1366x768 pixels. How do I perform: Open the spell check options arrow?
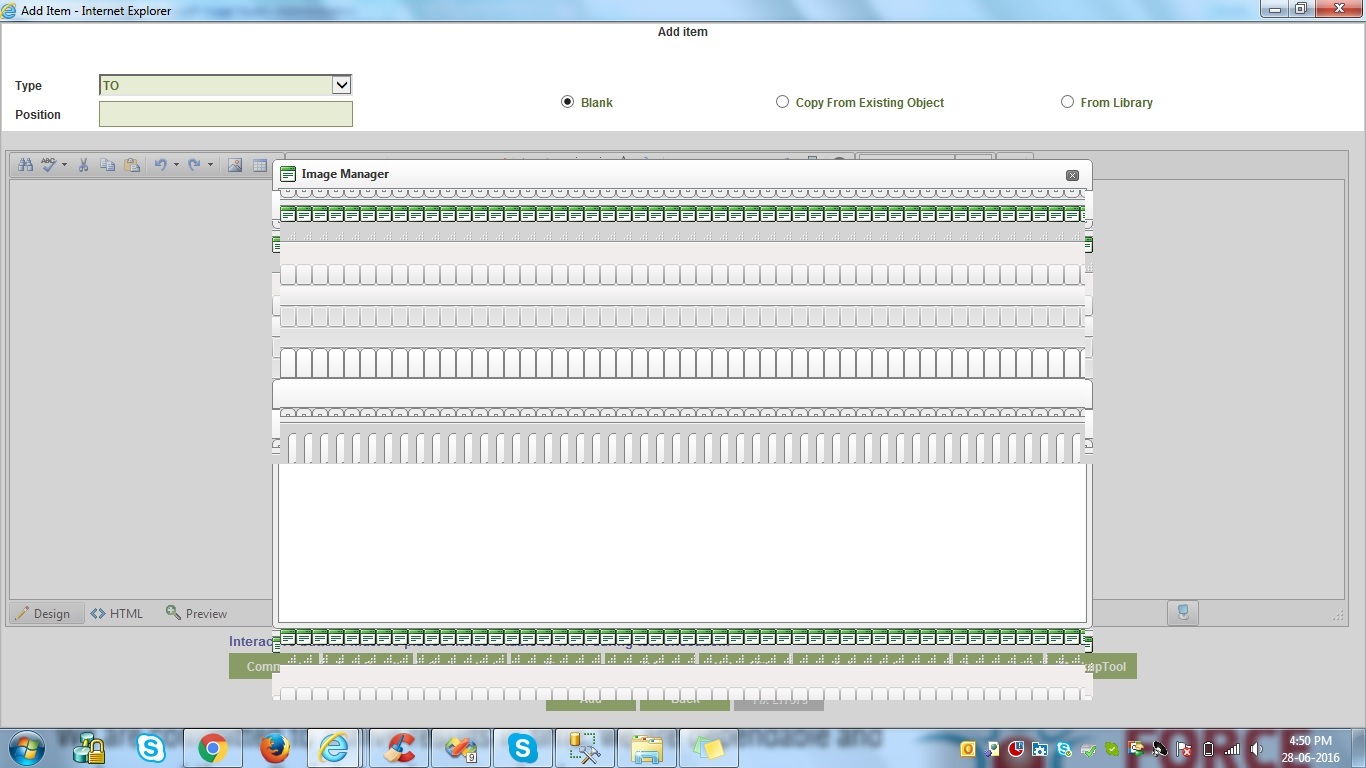point(64,165)
